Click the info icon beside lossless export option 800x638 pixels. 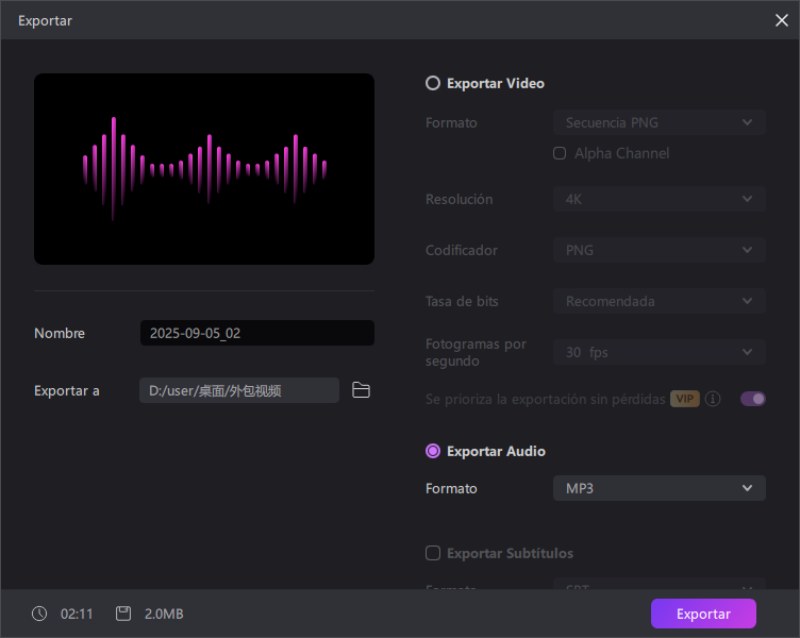(x=713, y=399)
